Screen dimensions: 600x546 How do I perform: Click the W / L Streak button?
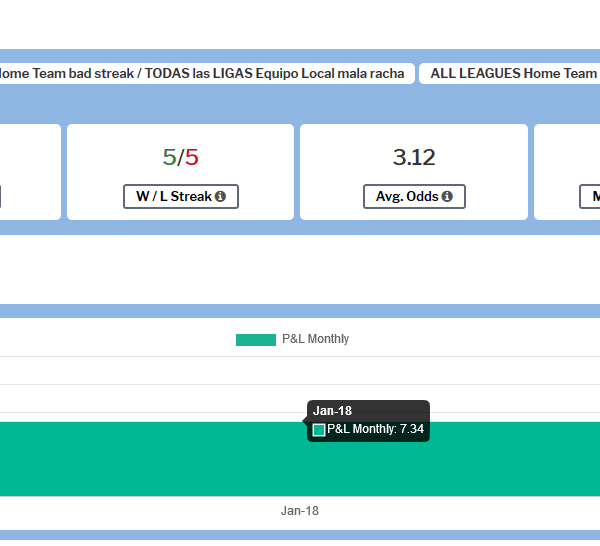[181, 196]
